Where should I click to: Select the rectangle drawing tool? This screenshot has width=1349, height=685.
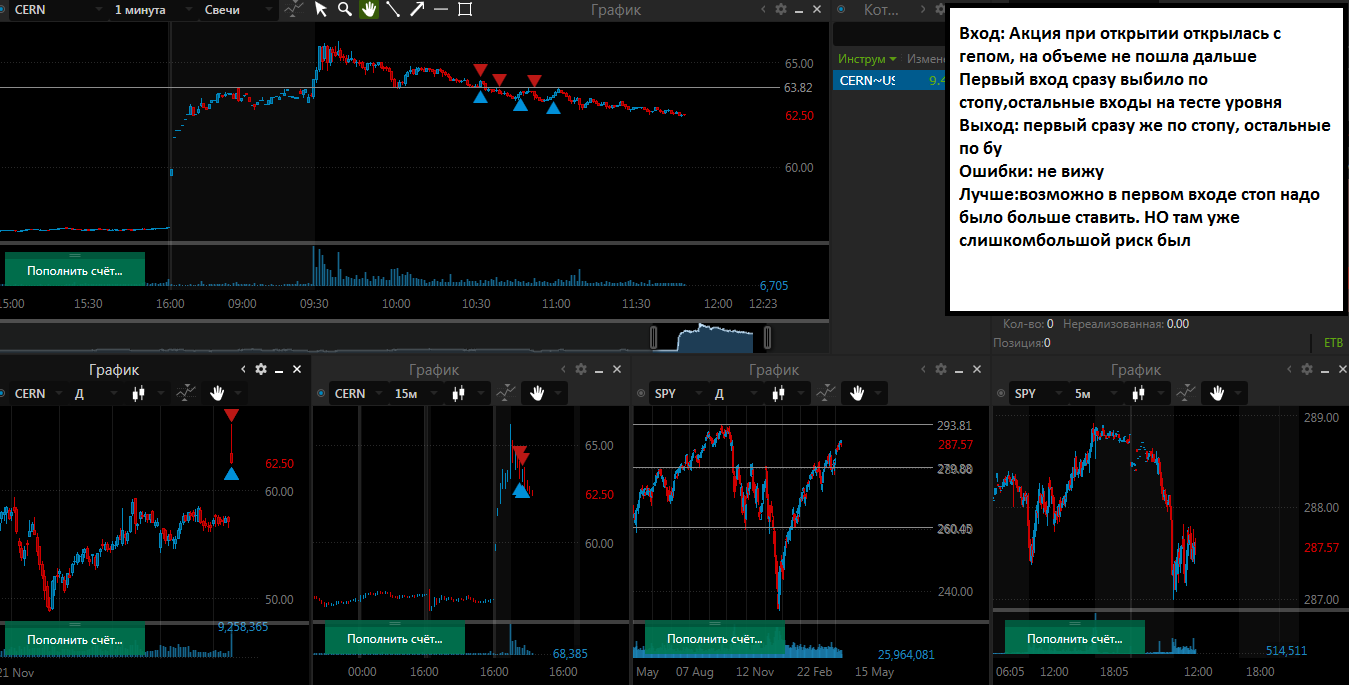(465, 10)
